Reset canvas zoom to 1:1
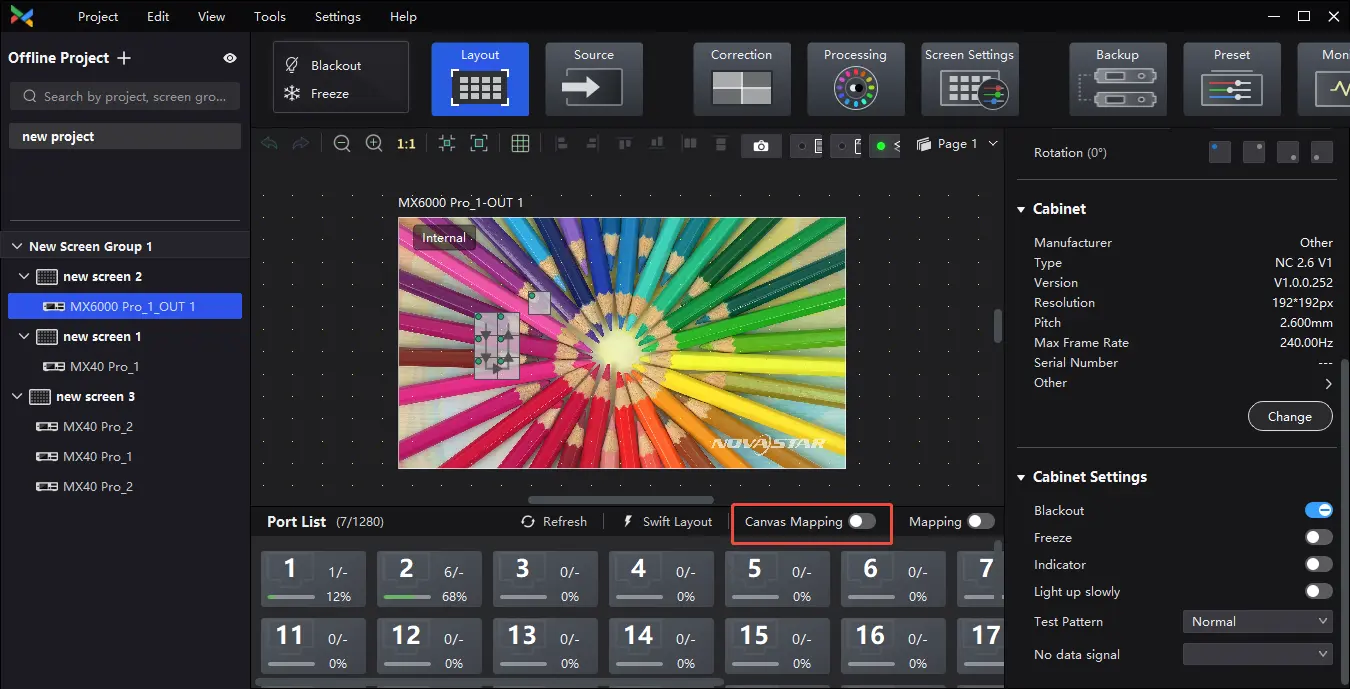Screen dimensions: 1350x689 point(406,144)
